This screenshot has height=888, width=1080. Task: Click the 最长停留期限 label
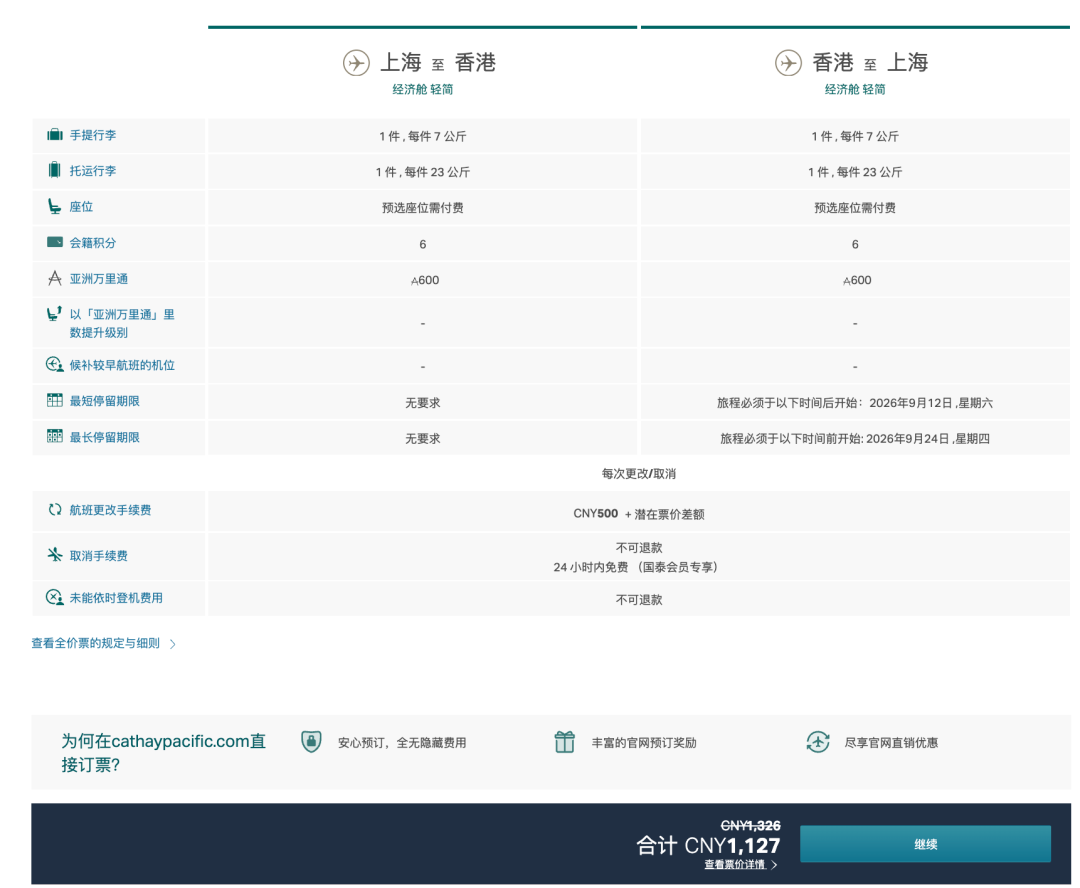pos(105,437)
